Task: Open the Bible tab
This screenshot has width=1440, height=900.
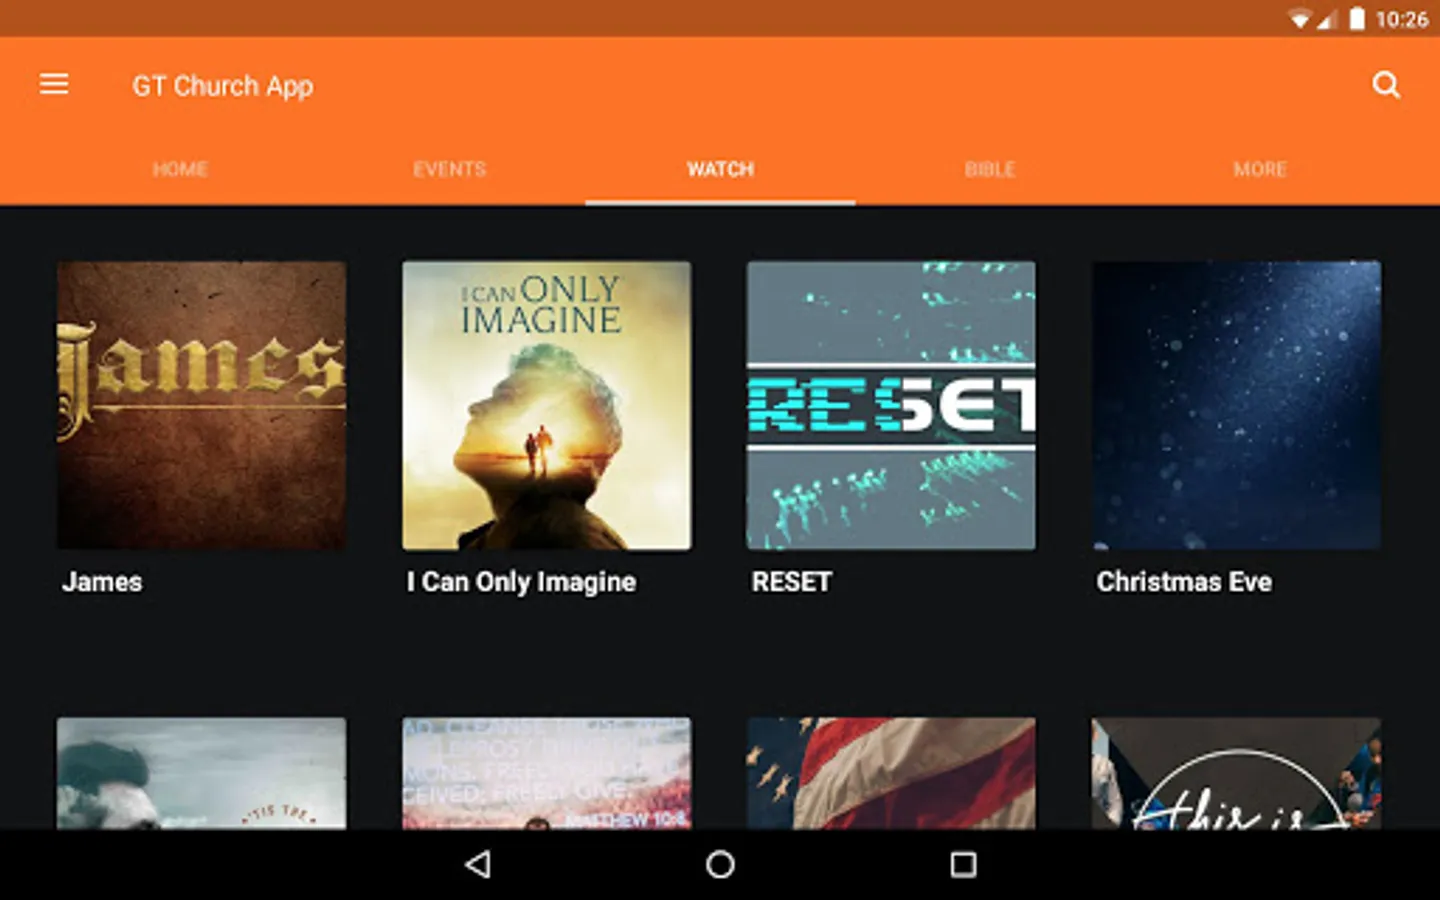Action: 990,169
